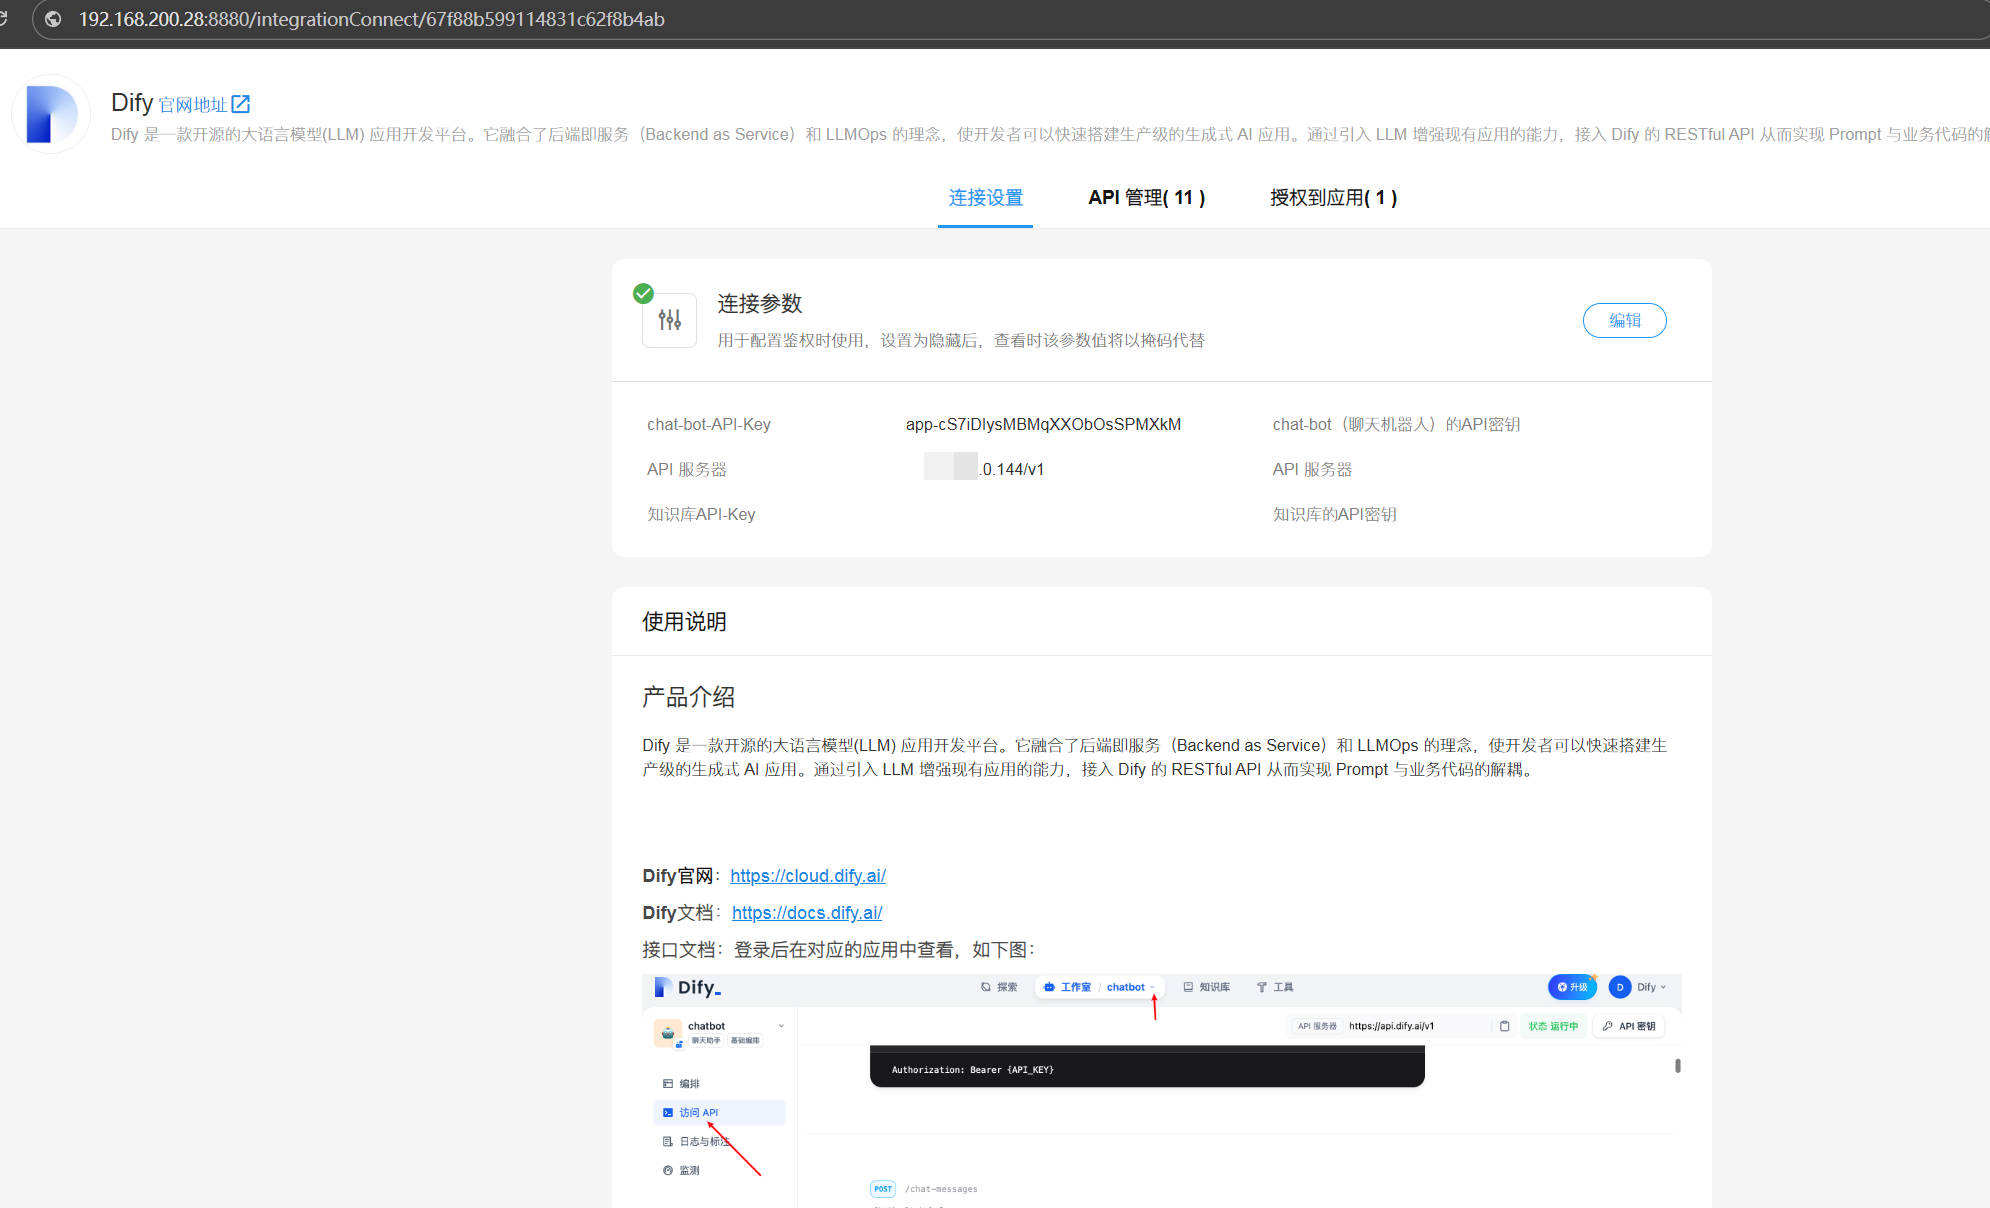Expand the chatbot app chevron in embedded sidebar
The height and width of the screenshot is (1208, 1990).
(x=781, y=1026)
